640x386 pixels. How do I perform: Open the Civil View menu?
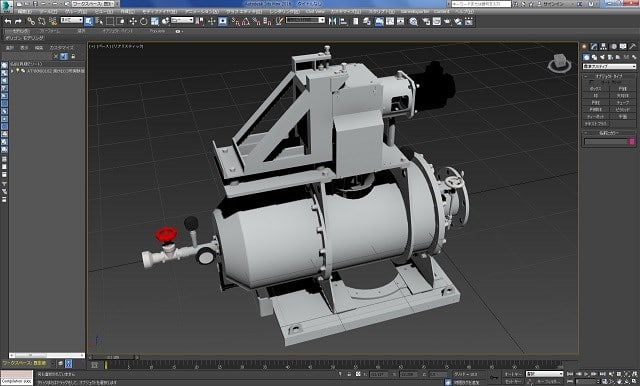[316, 12]
